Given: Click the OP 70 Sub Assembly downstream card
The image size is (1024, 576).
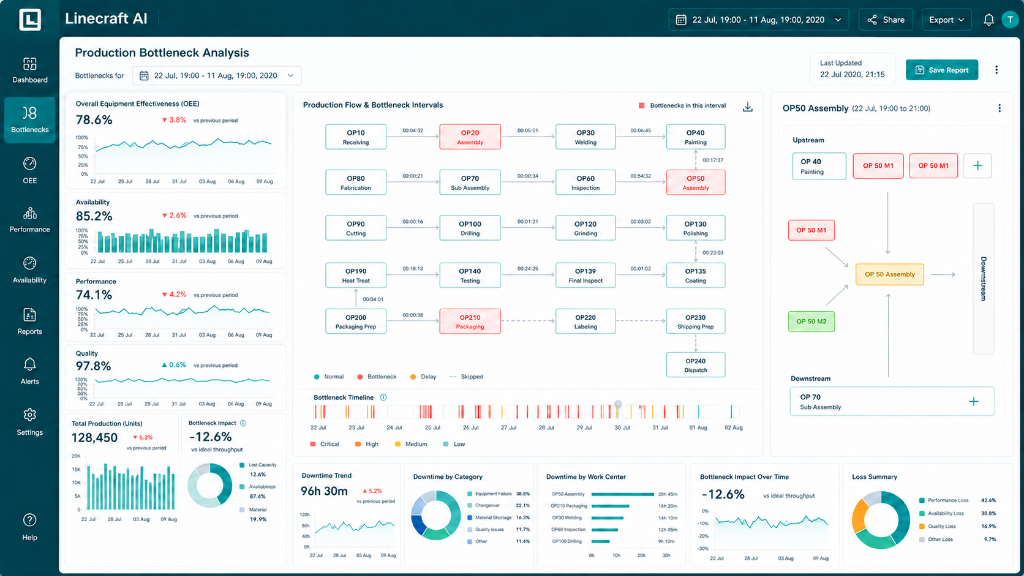Looking at the screenshot, I should (892, 402).
